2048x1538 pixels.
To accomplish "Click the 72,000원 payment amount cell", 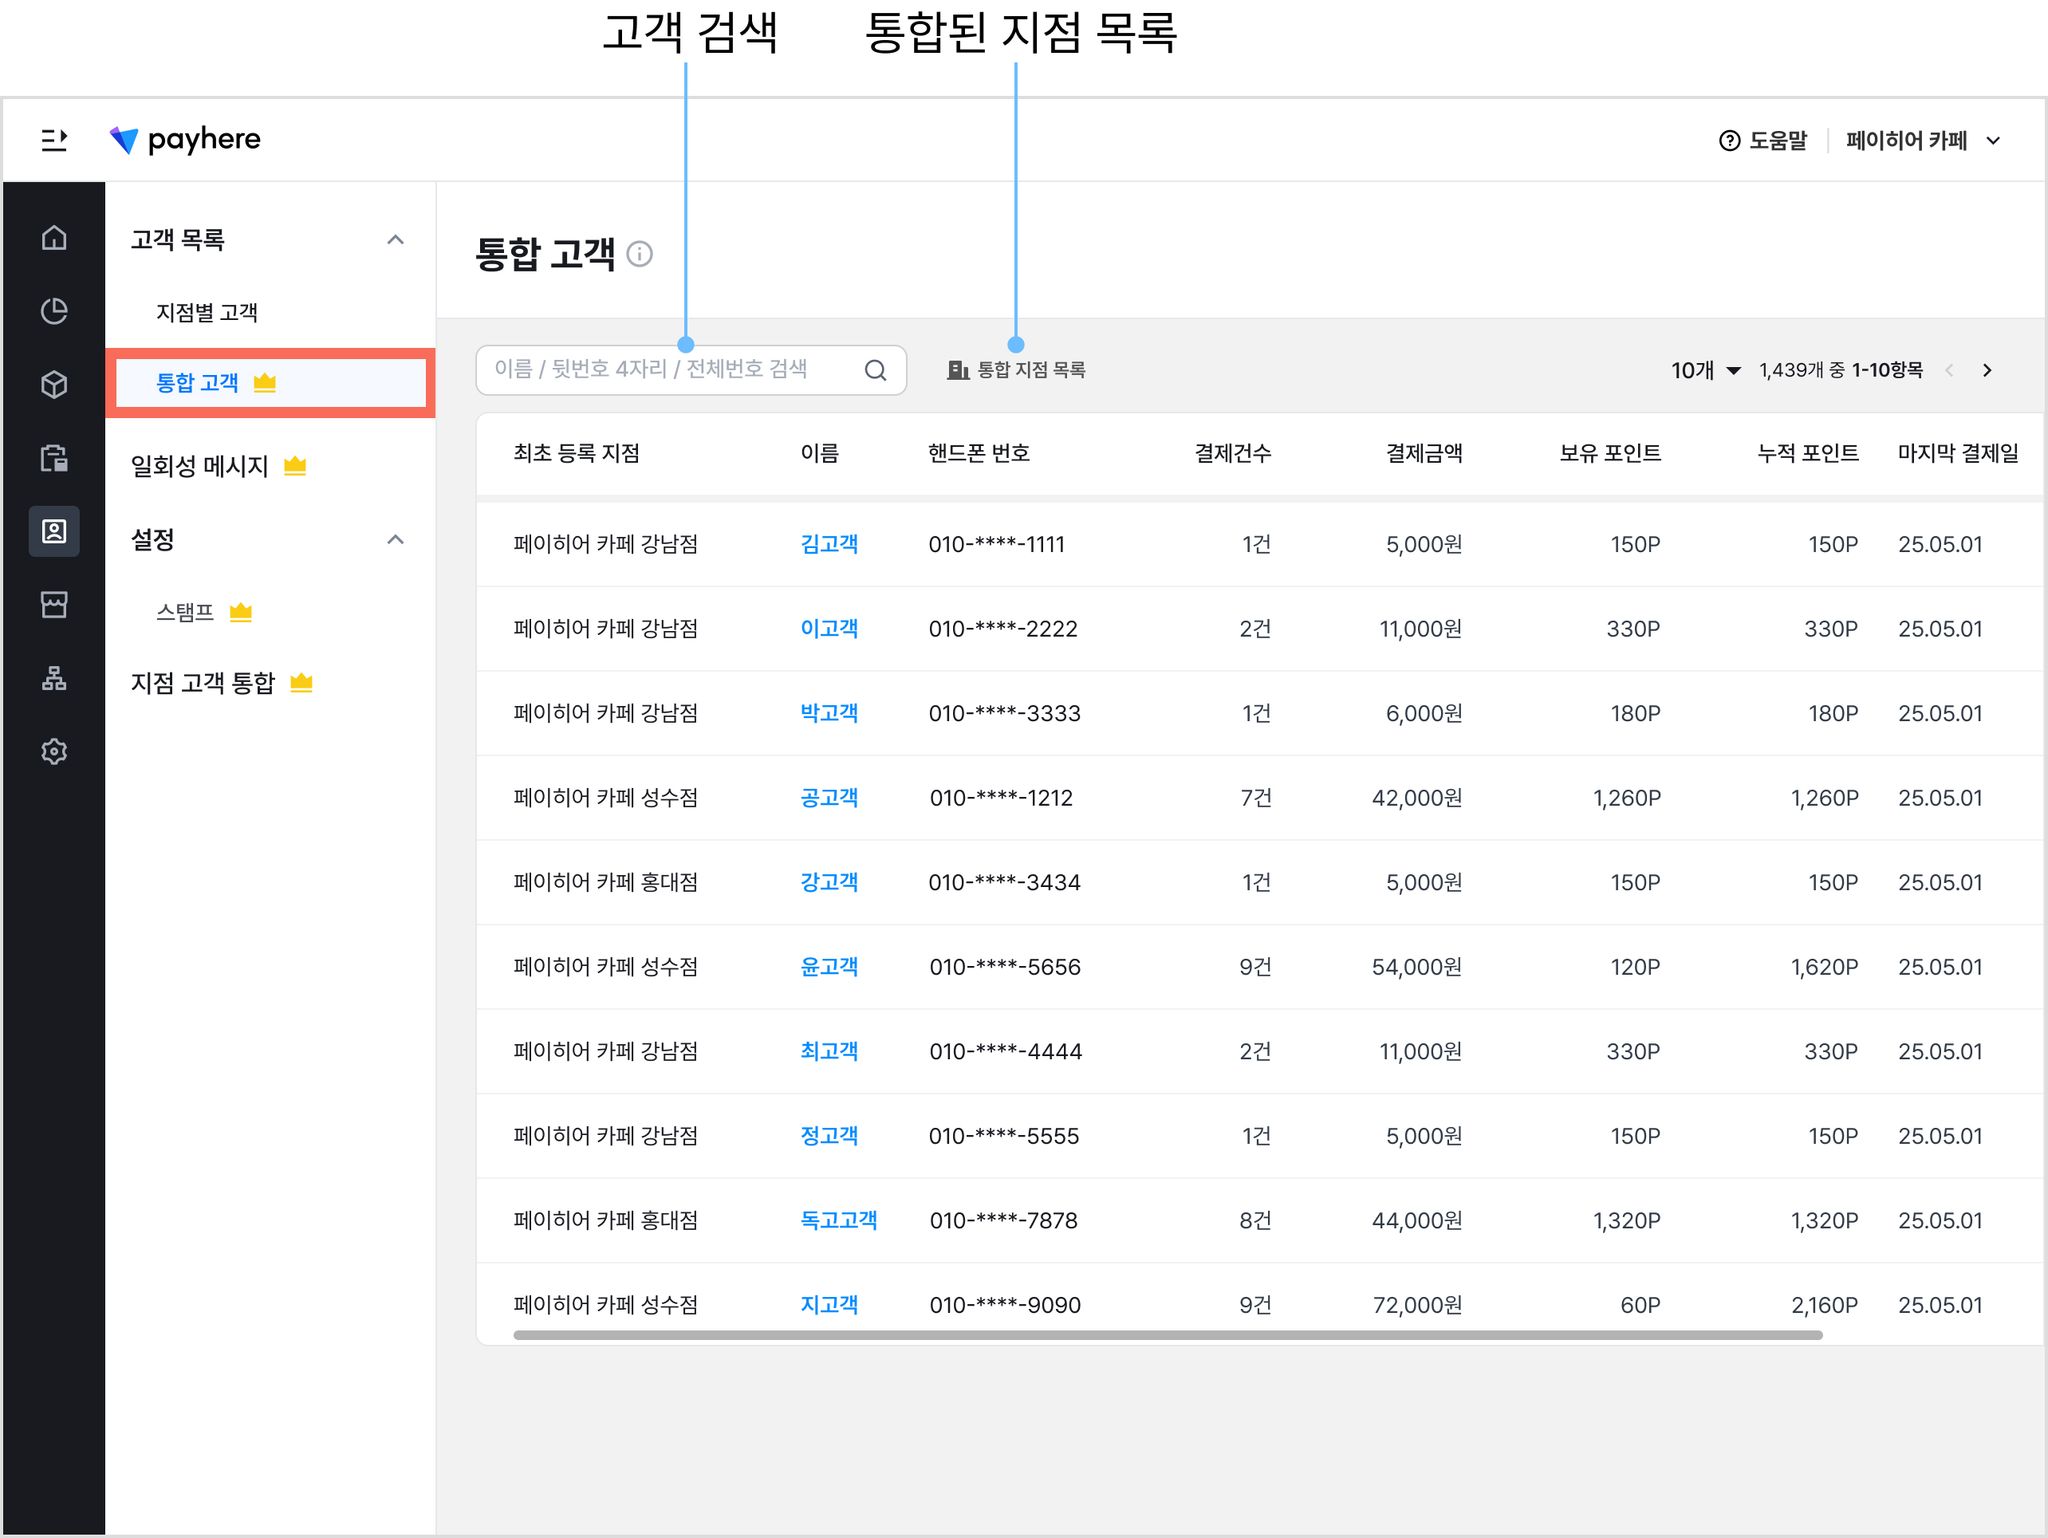I will coord(1417,1305).
